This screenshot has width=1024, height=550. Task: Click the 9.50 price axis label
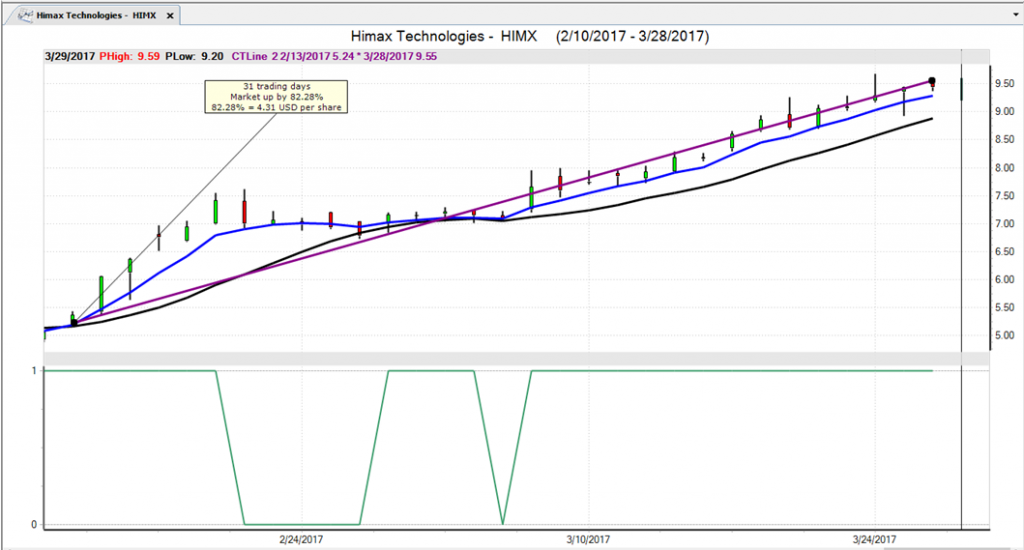[1004, 84]
